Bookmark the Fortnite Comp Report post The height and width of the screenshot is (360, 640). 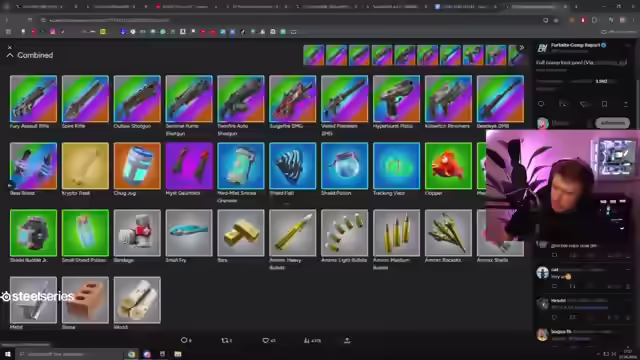(x=604, y=104)
